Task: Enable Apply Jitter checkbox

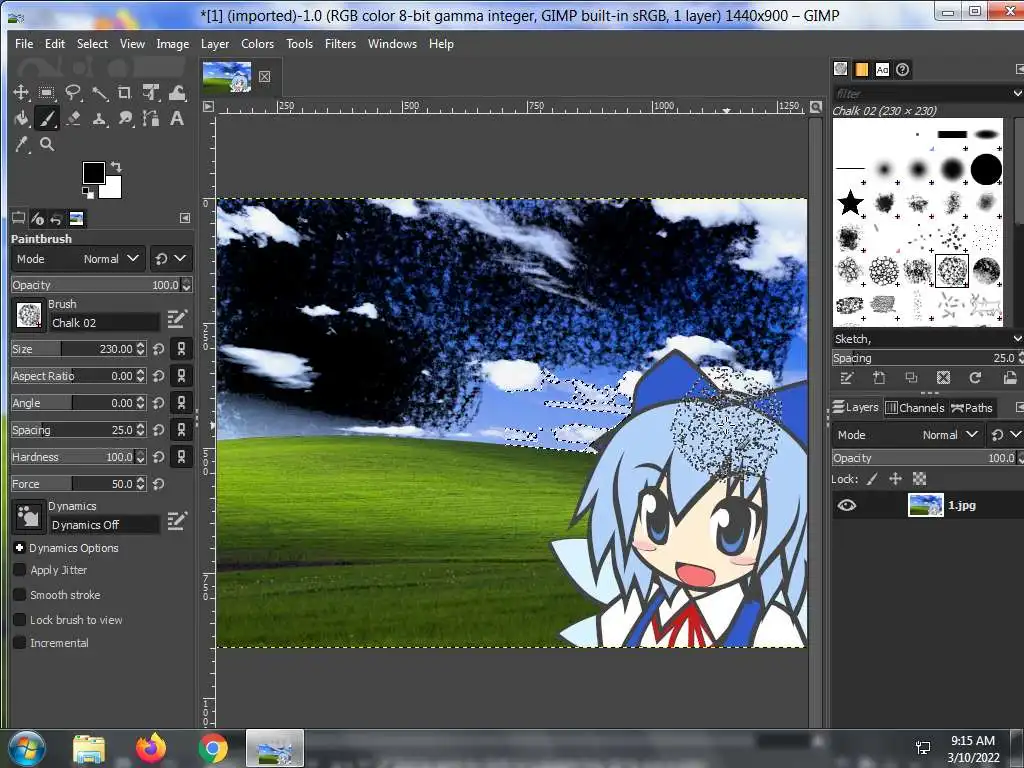Action: 20,570
